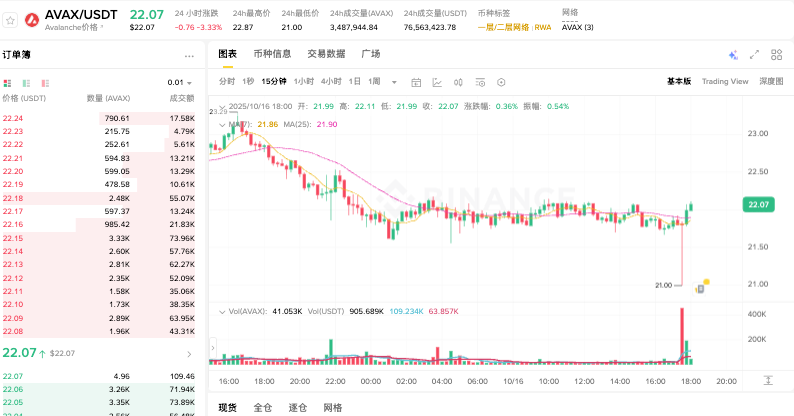Open the 网格 grid trading tab
Image resolution: width=794 pixels, height=416 pixels.
[x=333, y=407]
